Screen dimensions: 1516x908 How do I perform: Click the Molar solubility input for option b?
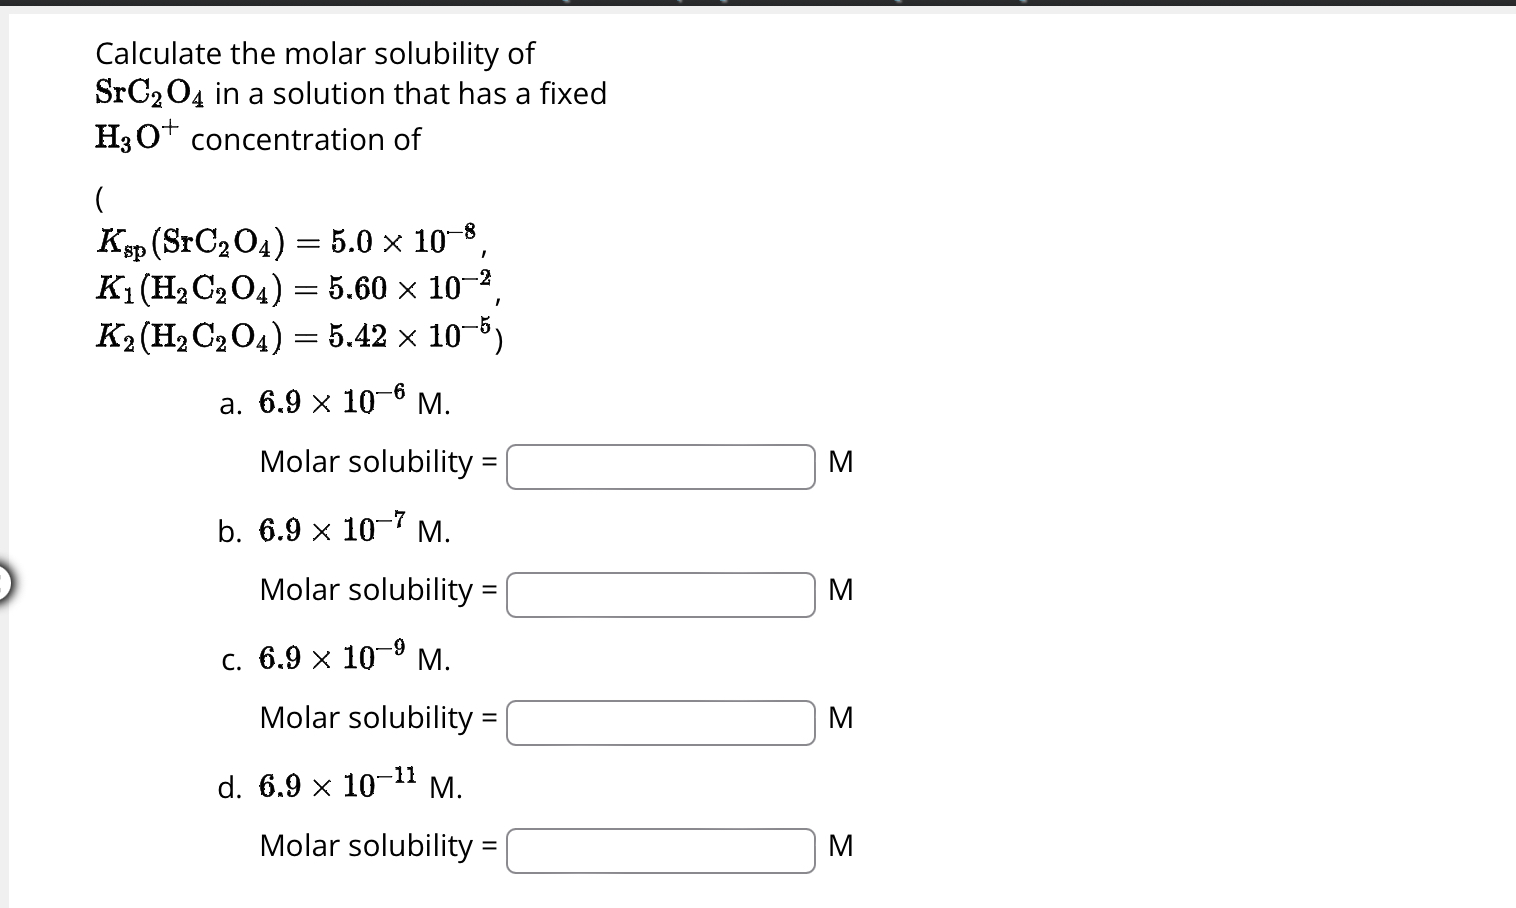pos(660,594)
